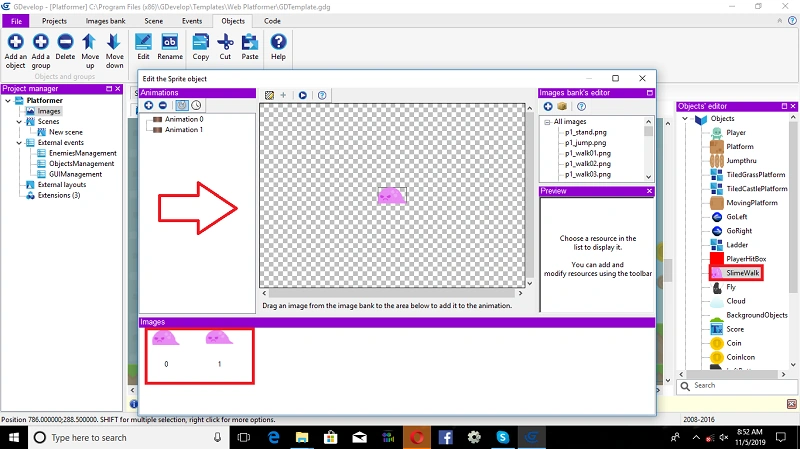Screen dimensions: 800x449
Task: Select p1_walk02.png in images bank
Action: pos(588,164)
